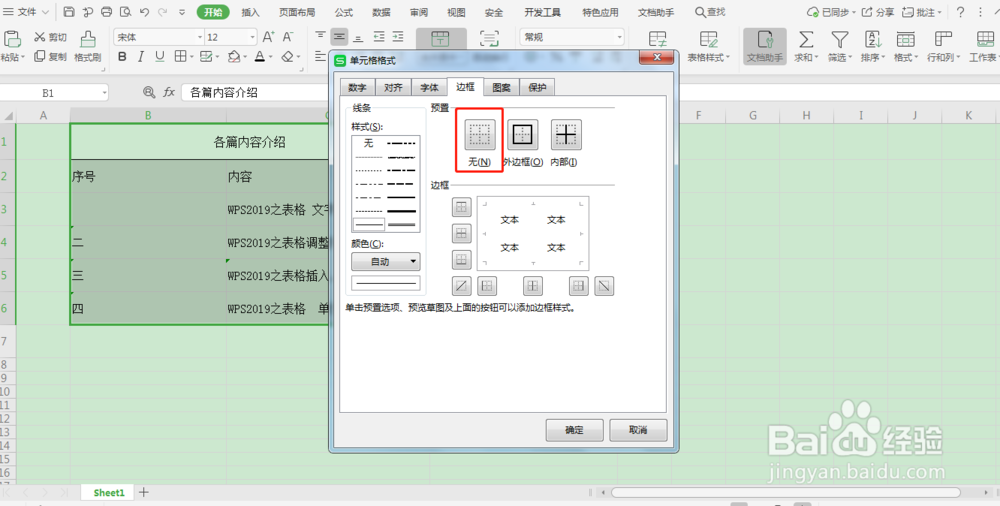Viewport: 1000px width, 506px height.
Task: Click the fill color bucket icon
Action: coord(234,57)
